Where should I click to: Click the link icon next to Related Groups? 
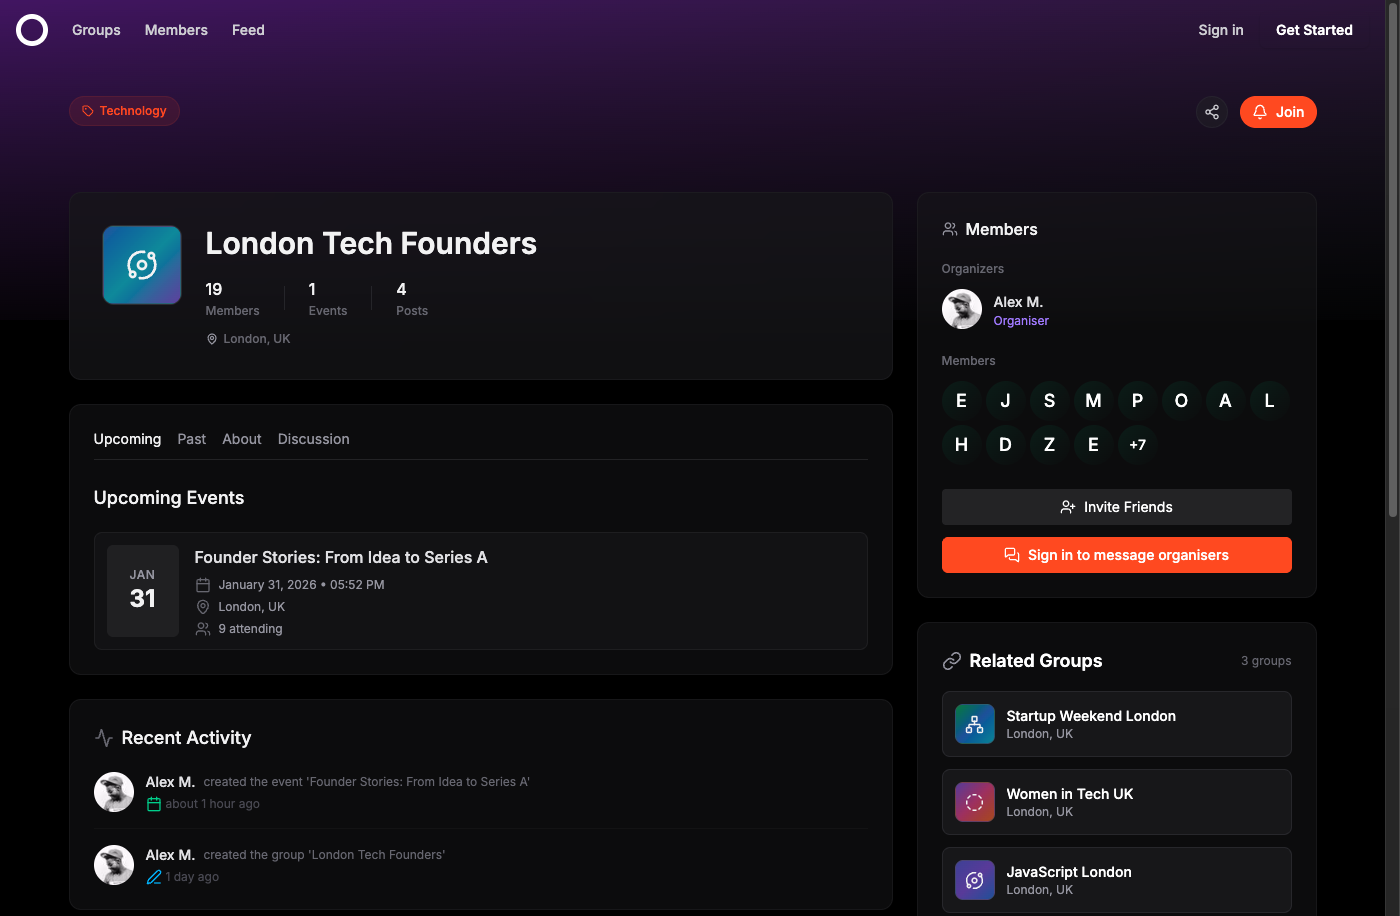[951, 660]
